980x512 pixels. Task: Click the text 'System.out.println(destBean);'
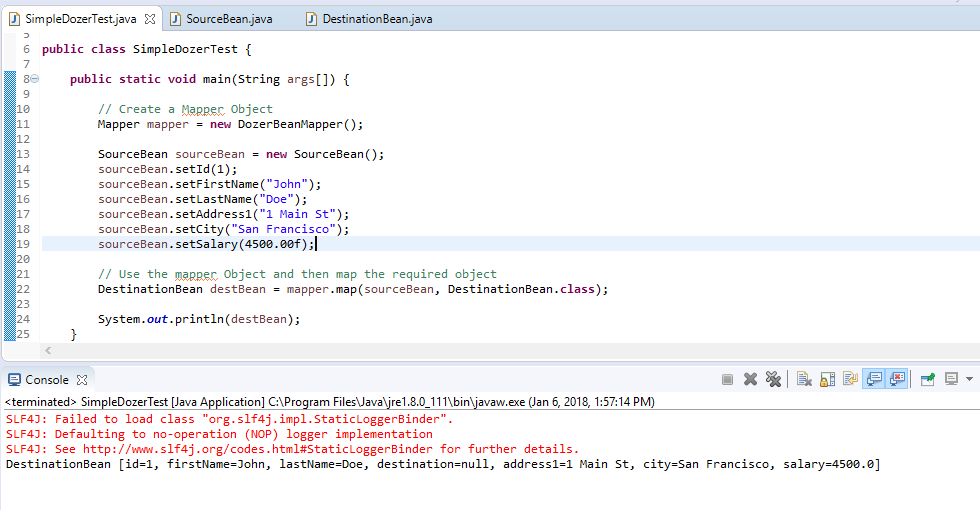pos(199,319)
